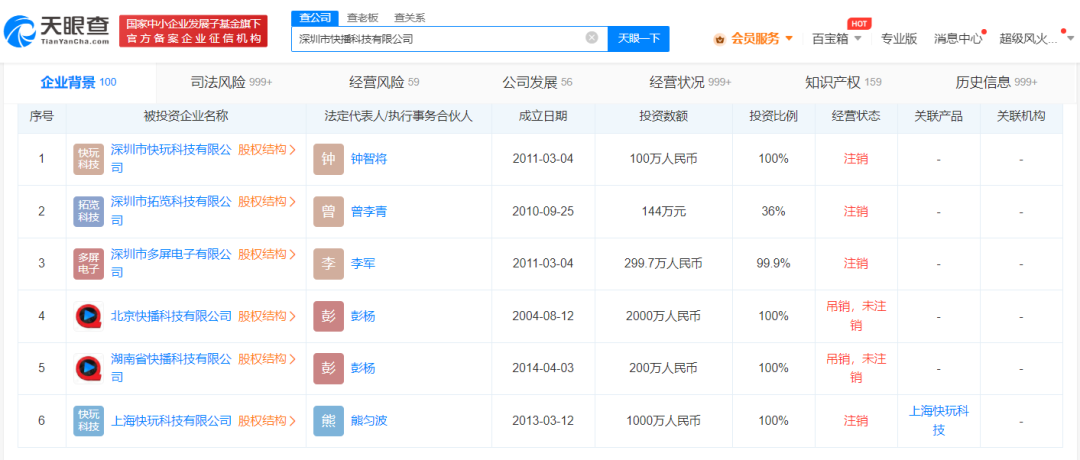The width and height of the screenshot is (1080, 460).
Task: Open 湖南省快播科技有限公司 company link
Action: pos(171,368)
